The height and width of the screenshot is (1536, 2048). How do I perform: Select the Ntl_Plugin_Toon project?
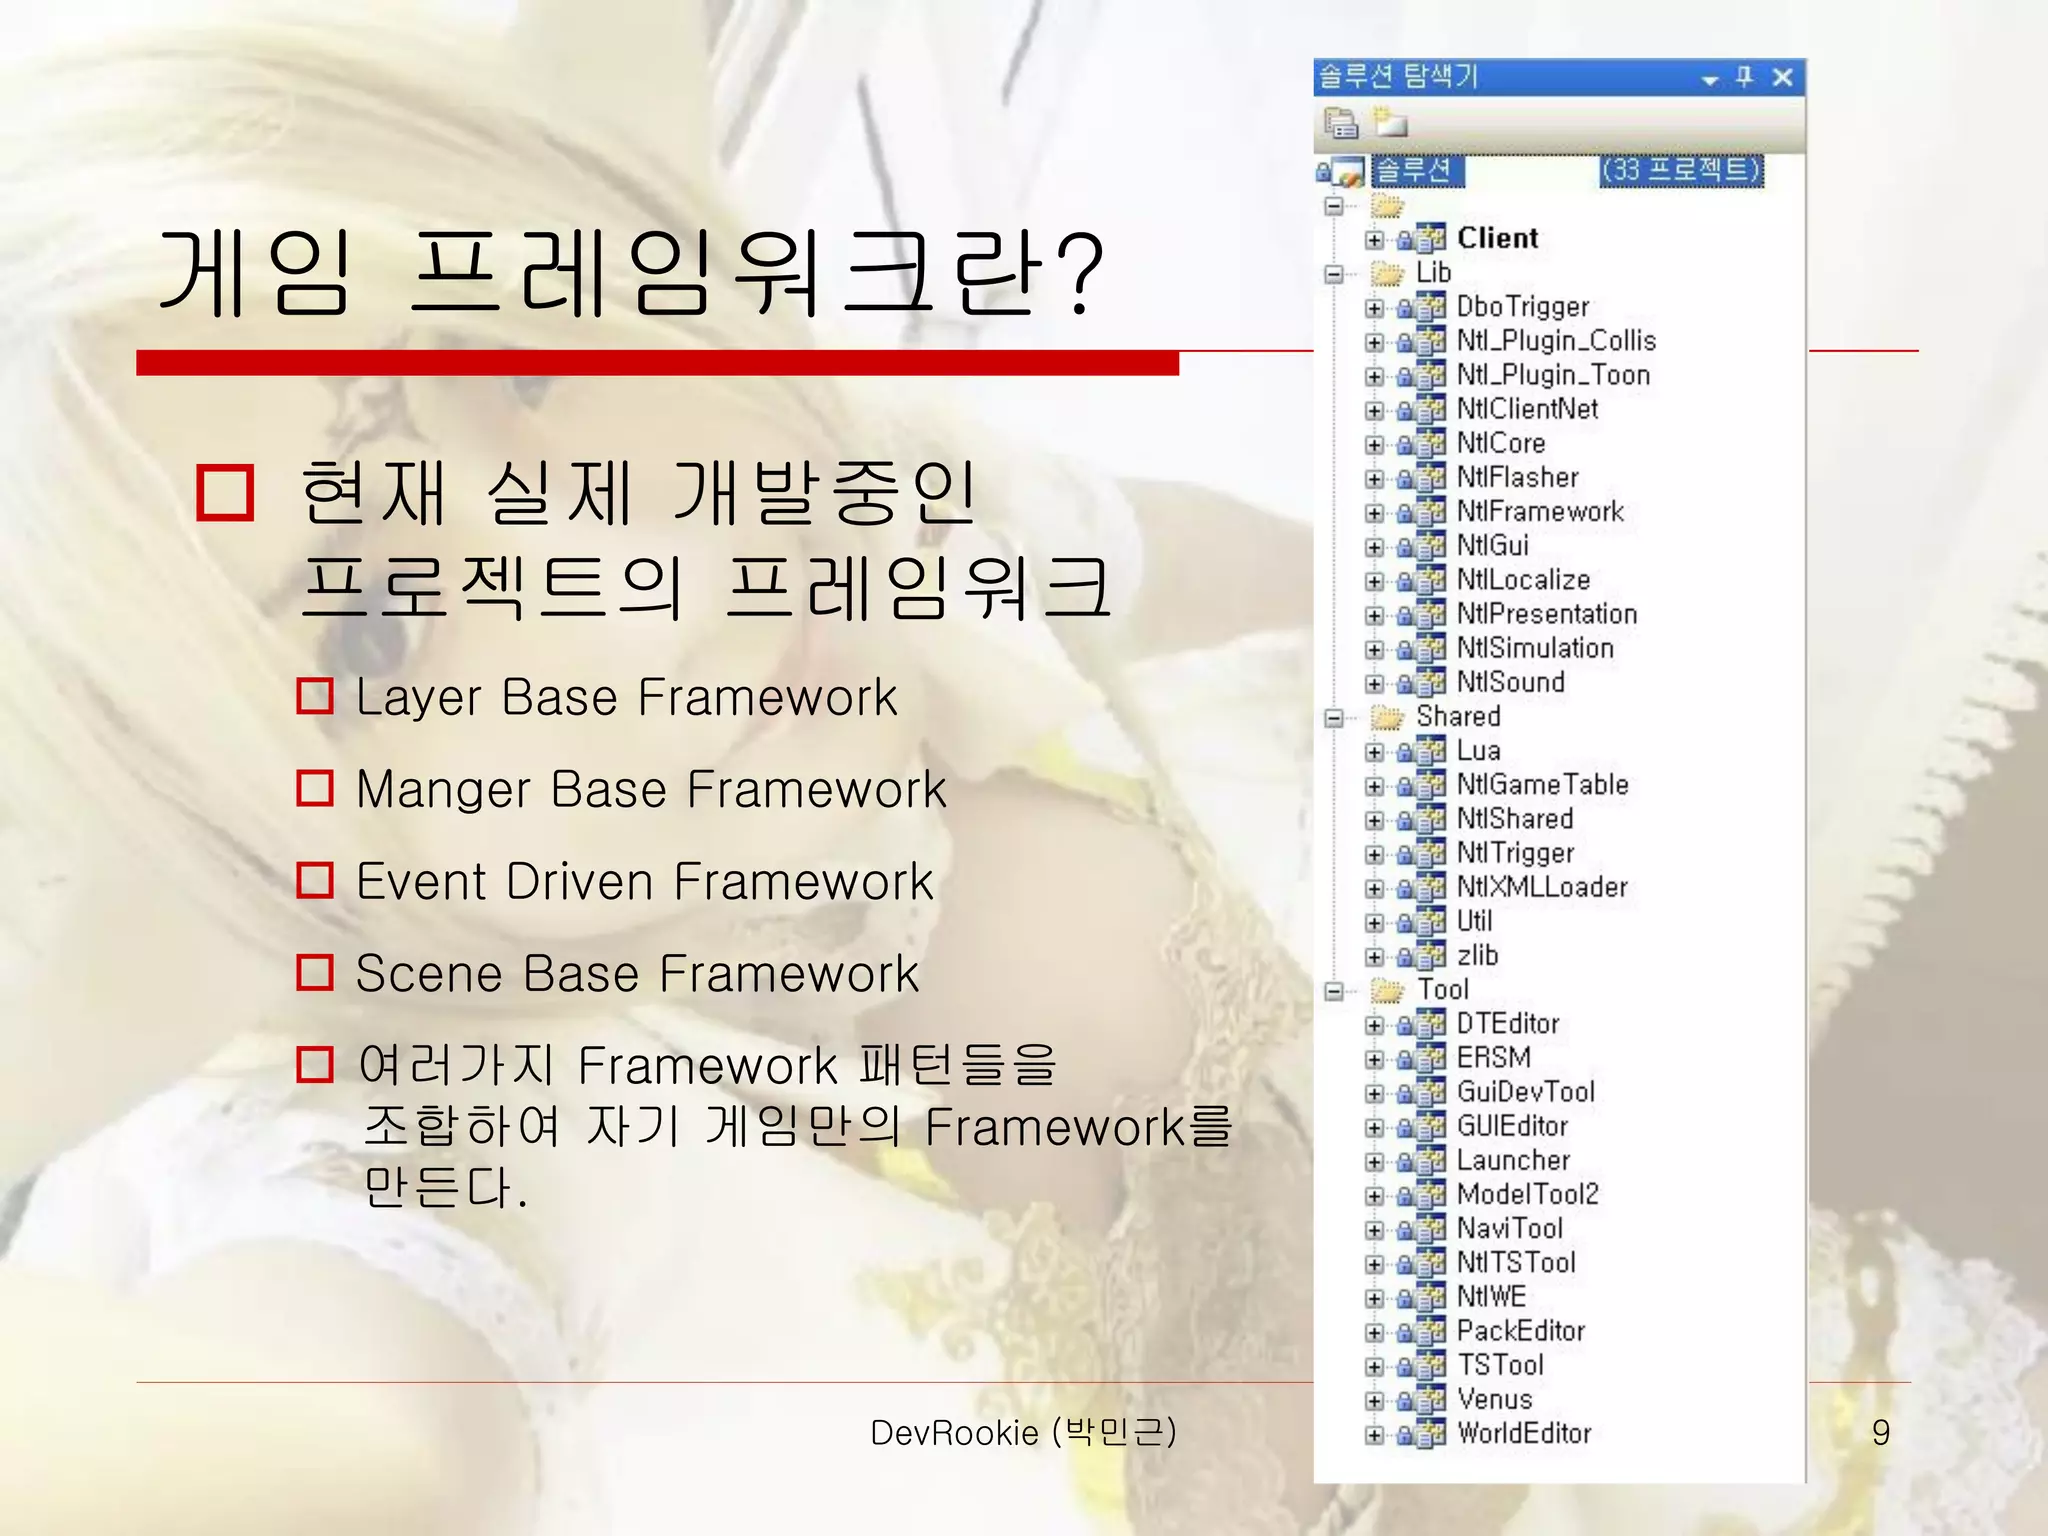click(1553, 375)
